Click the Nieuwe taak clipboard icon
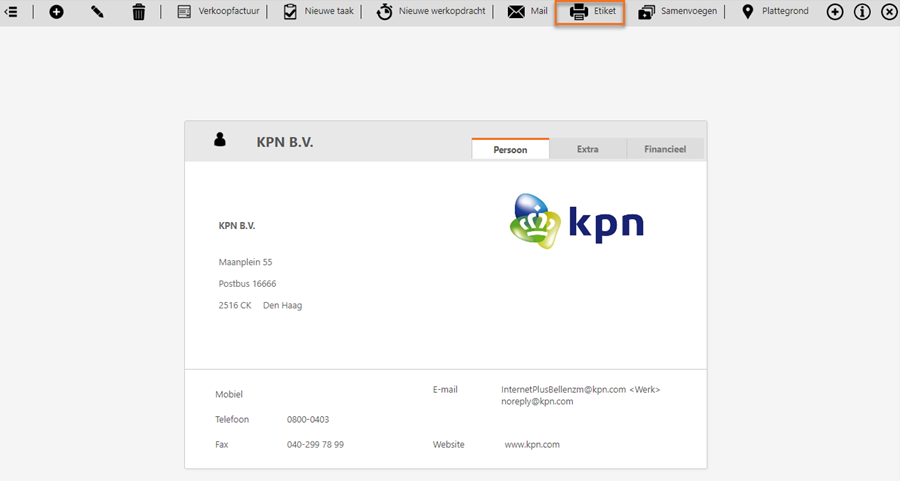Screen dimensions: 900x482 [x=290, y=11]
